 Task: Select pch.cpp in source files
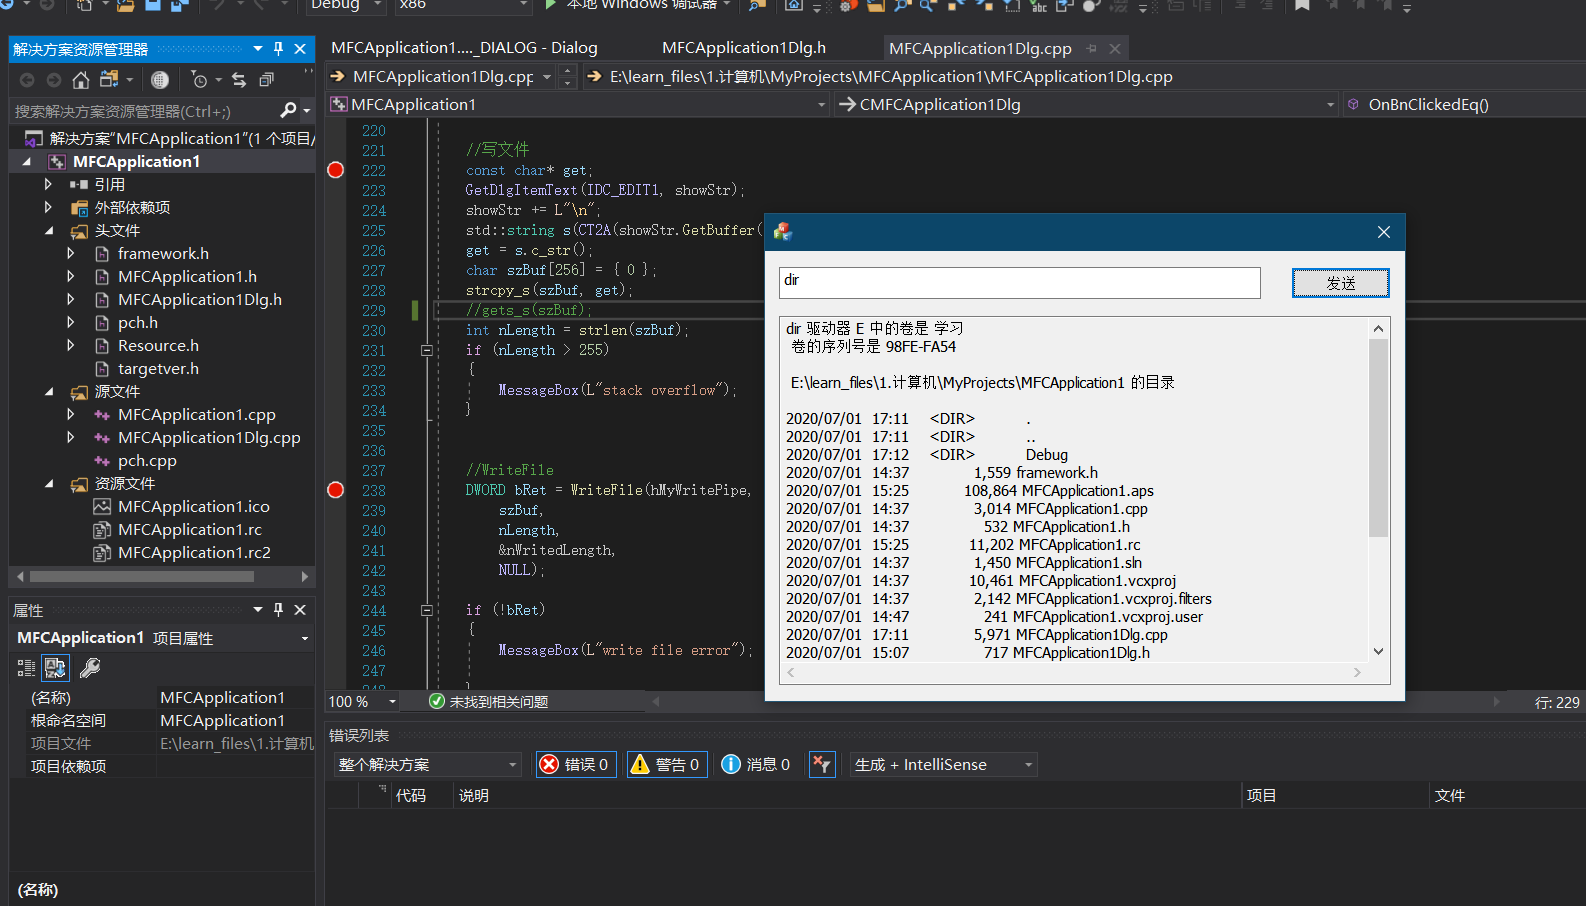click(x=147, y=460)
